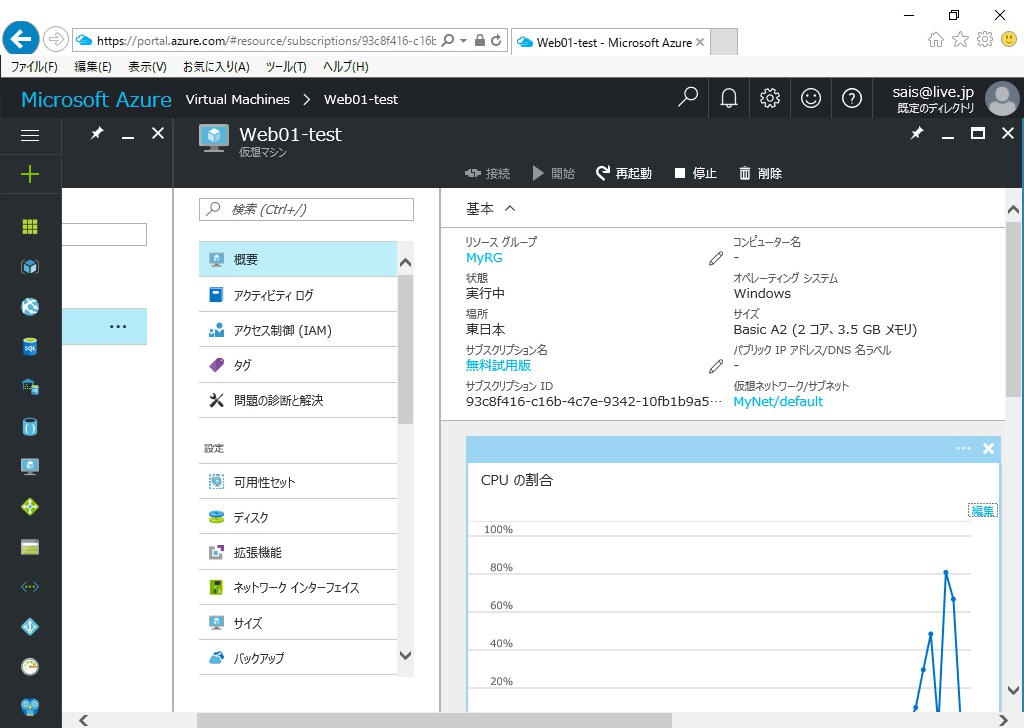Viewport: 1024px width, 728px height.
Task: Click the green plus New resource icon
Action: pyautogui.click(x=30, y=174)
